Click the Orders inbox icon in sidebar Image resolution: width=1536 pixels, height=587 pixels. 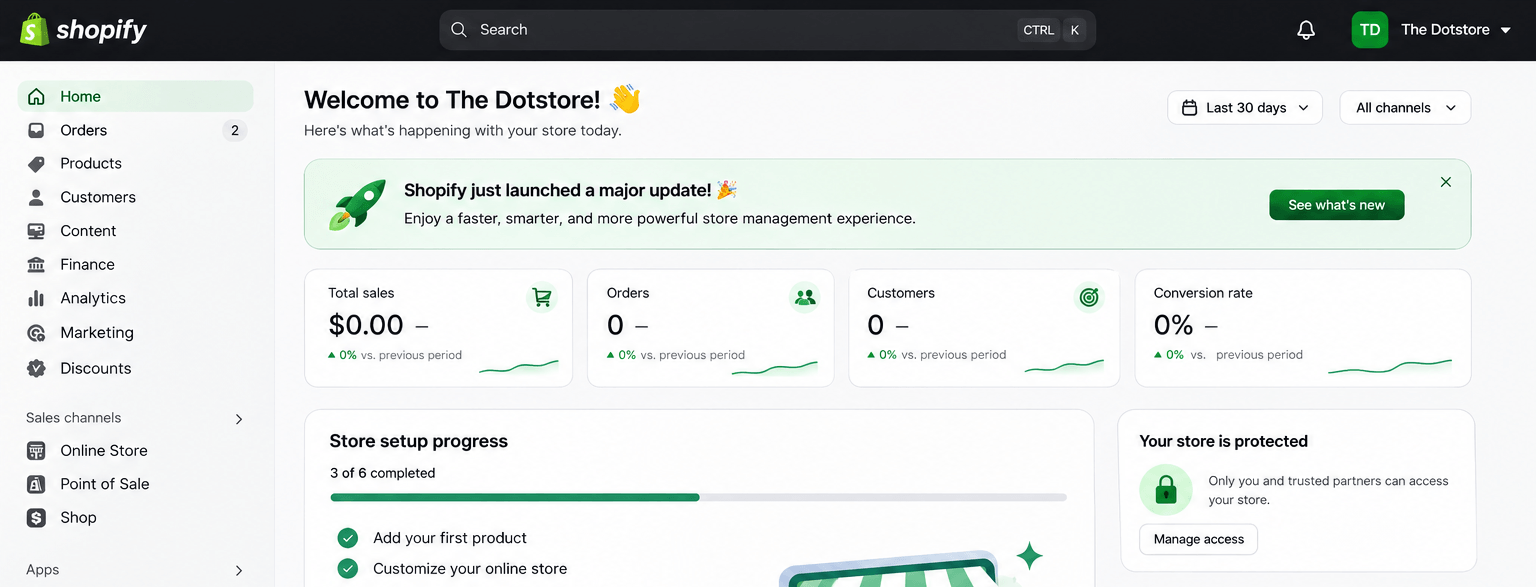point(36,130)
